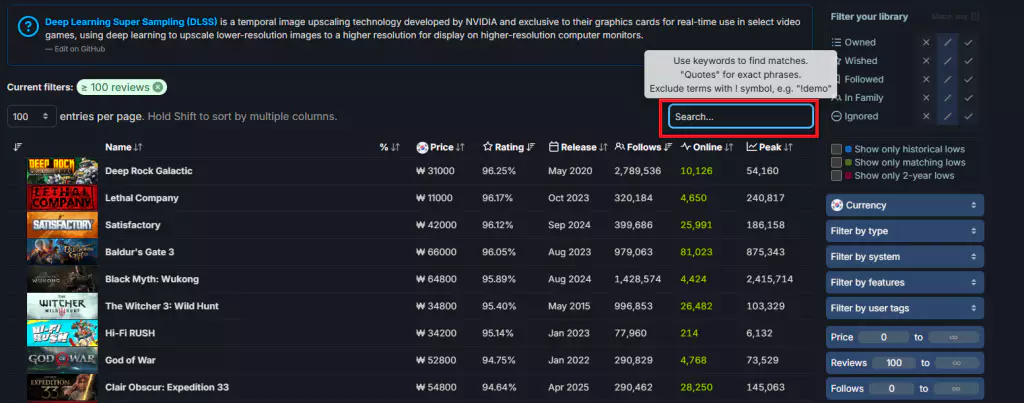This screenshot has width=1024, height=403.
Task: Click the pulse icon in Online header
Action: pos(686,148)
